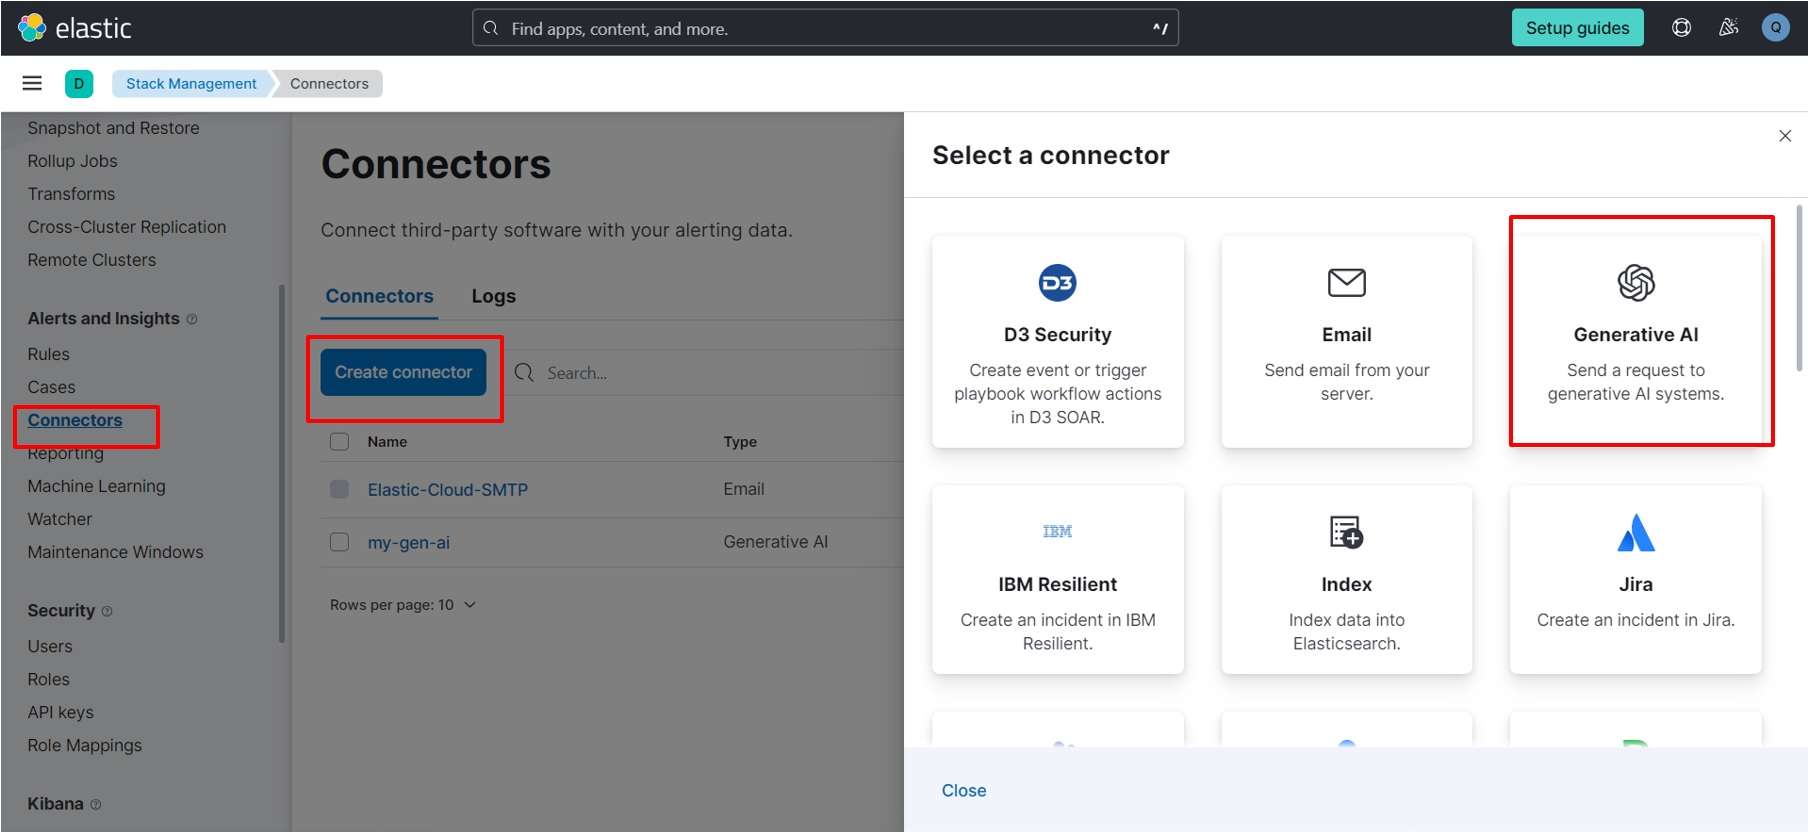Click the Close link in flyout footer

tap(964, 790)
